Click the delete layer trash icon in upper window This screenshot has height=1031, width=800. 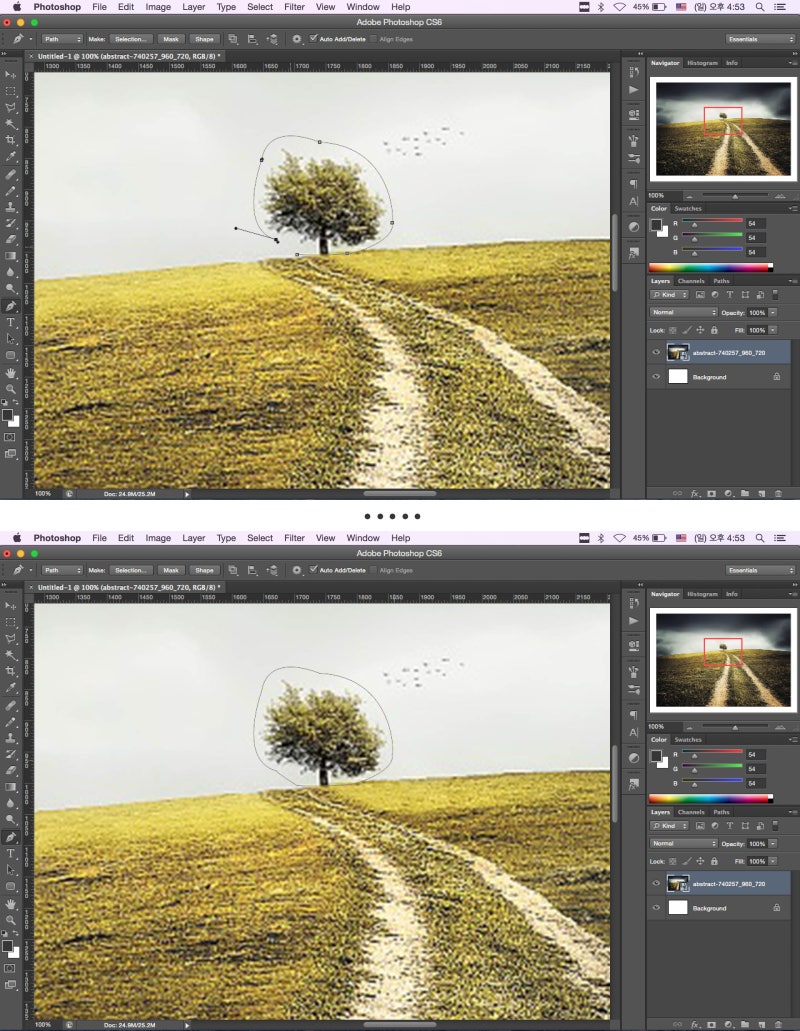pos(778,493)
